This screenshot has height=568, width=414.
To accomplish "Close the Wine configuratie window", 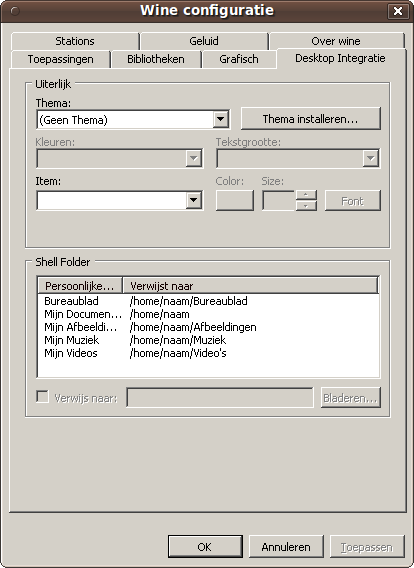I will pos(398,11).
